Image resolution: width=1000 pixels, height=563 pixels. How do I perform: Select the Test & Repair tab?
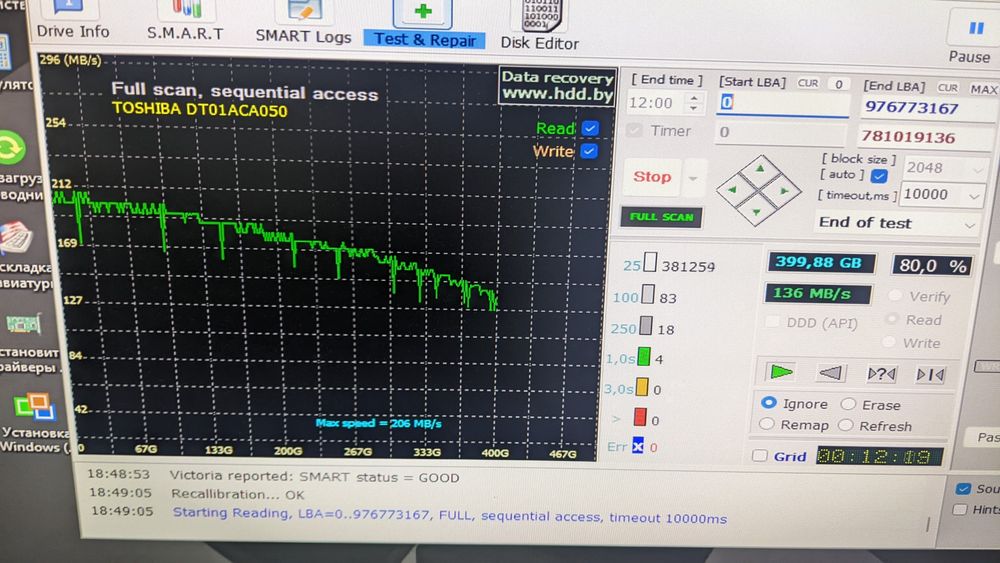(424, 24)
